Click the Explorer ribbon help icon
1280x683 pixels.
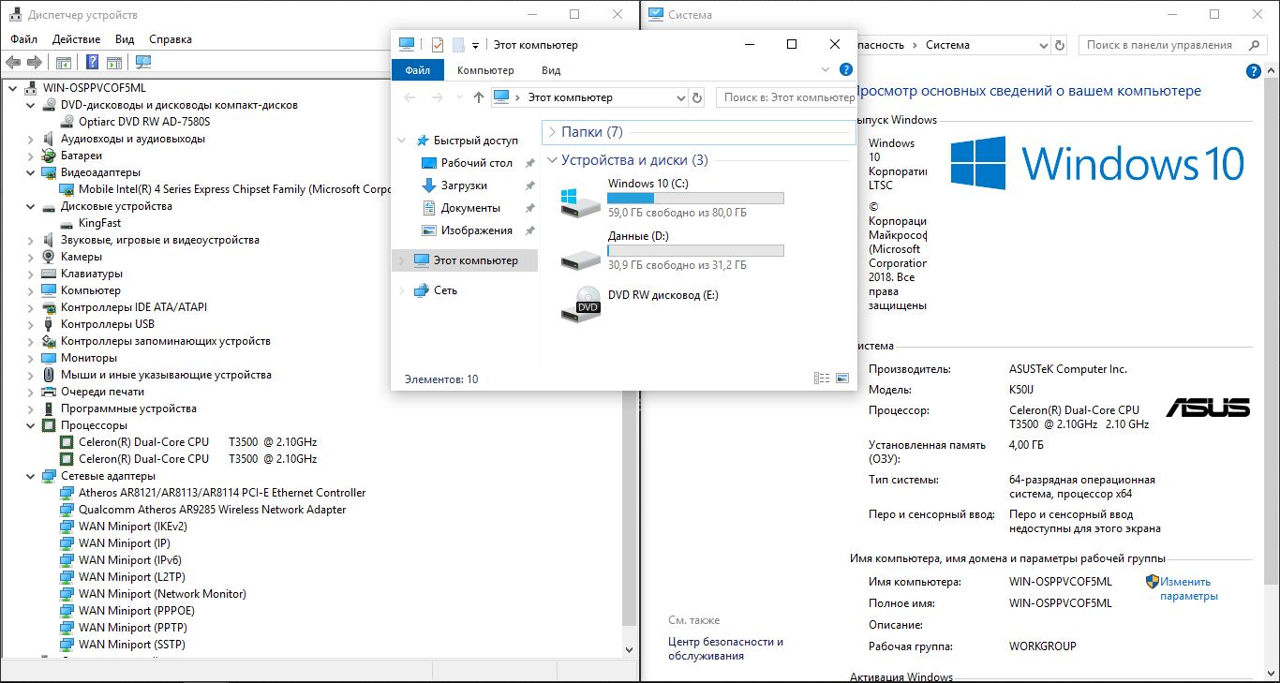[845, 70]
